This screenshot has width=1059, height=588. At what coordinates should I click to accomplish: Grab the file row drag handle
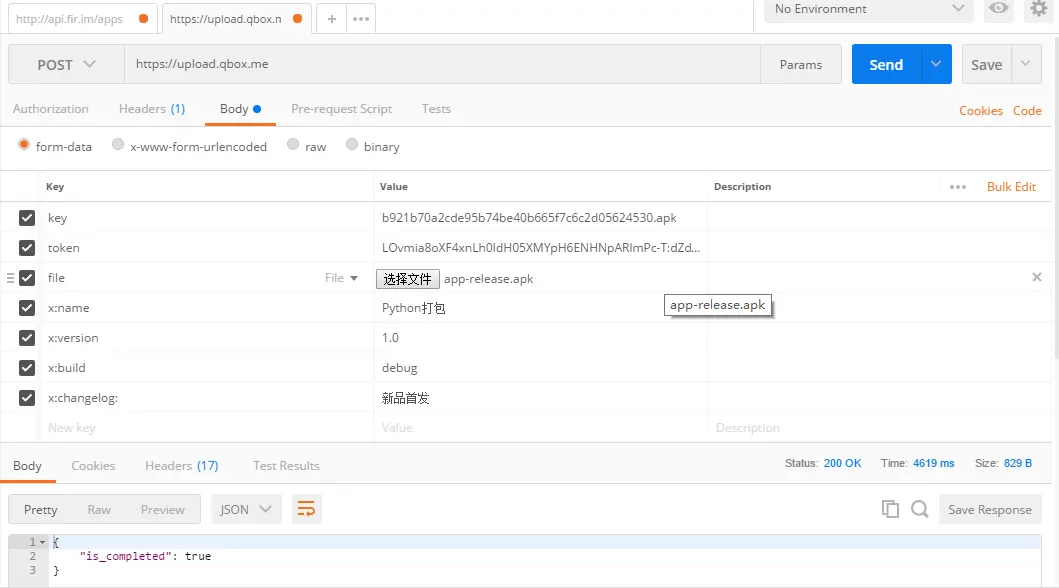coord(10,278)
